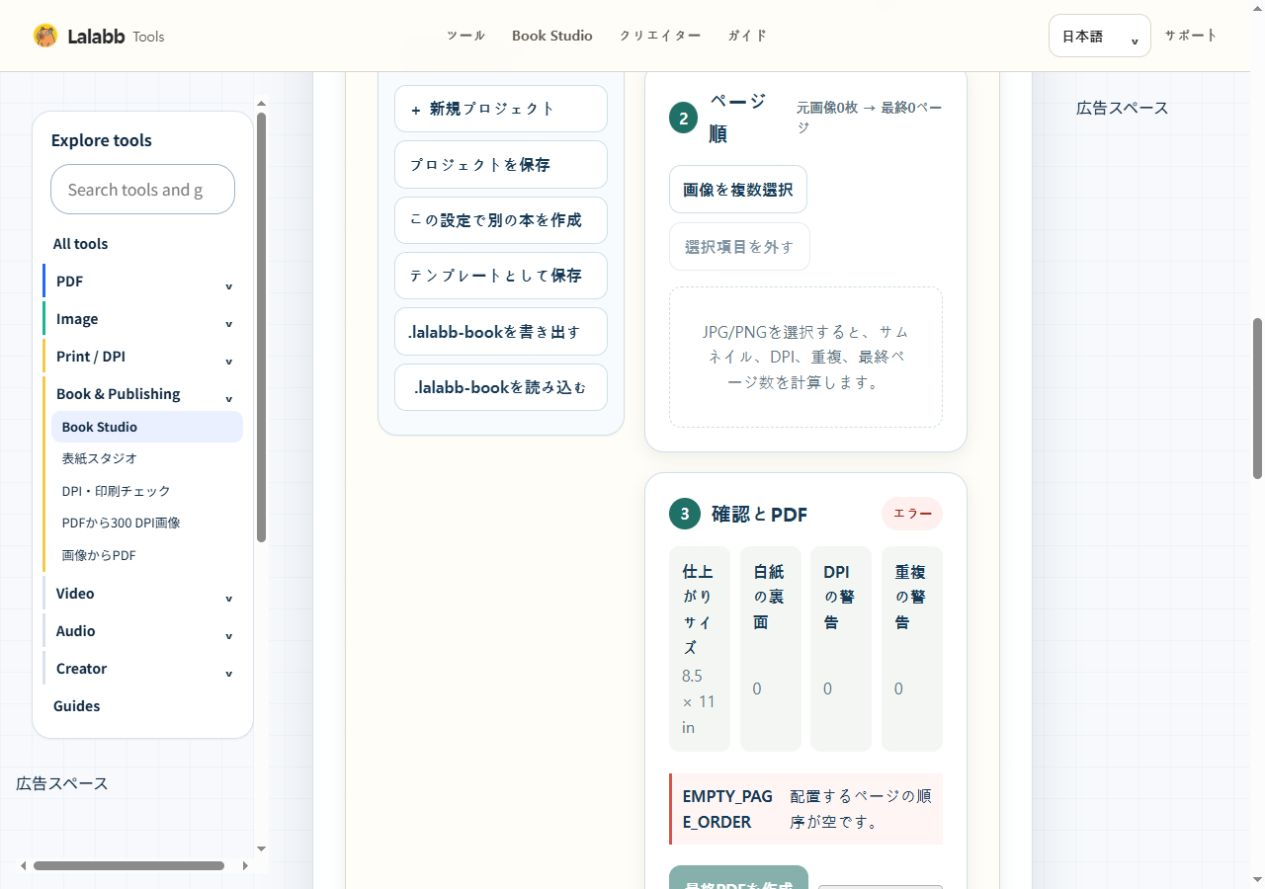1265x889 pixels.
Task: Open Book Studio in top navigation
Action: pyautogui.click(x=552, y=36)
